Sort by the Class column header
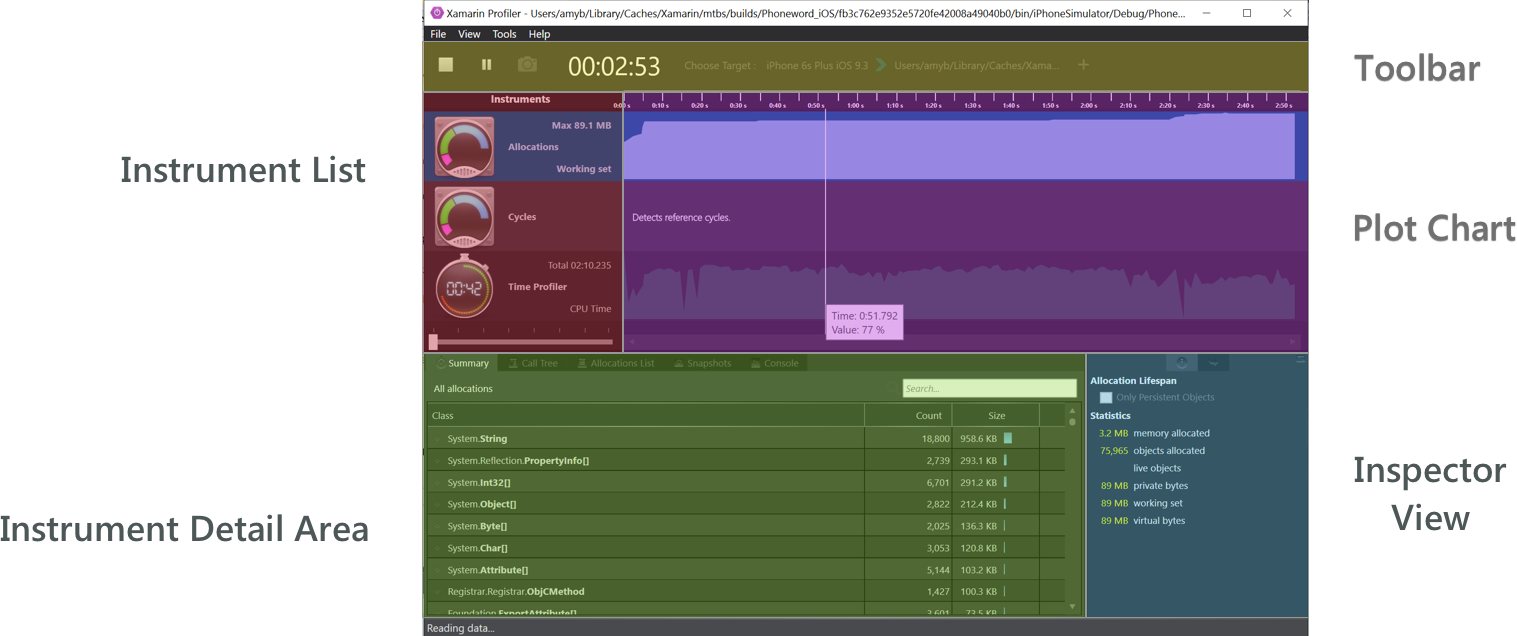The width and height of the screenshot is (1517, 636). coord(646,415)
